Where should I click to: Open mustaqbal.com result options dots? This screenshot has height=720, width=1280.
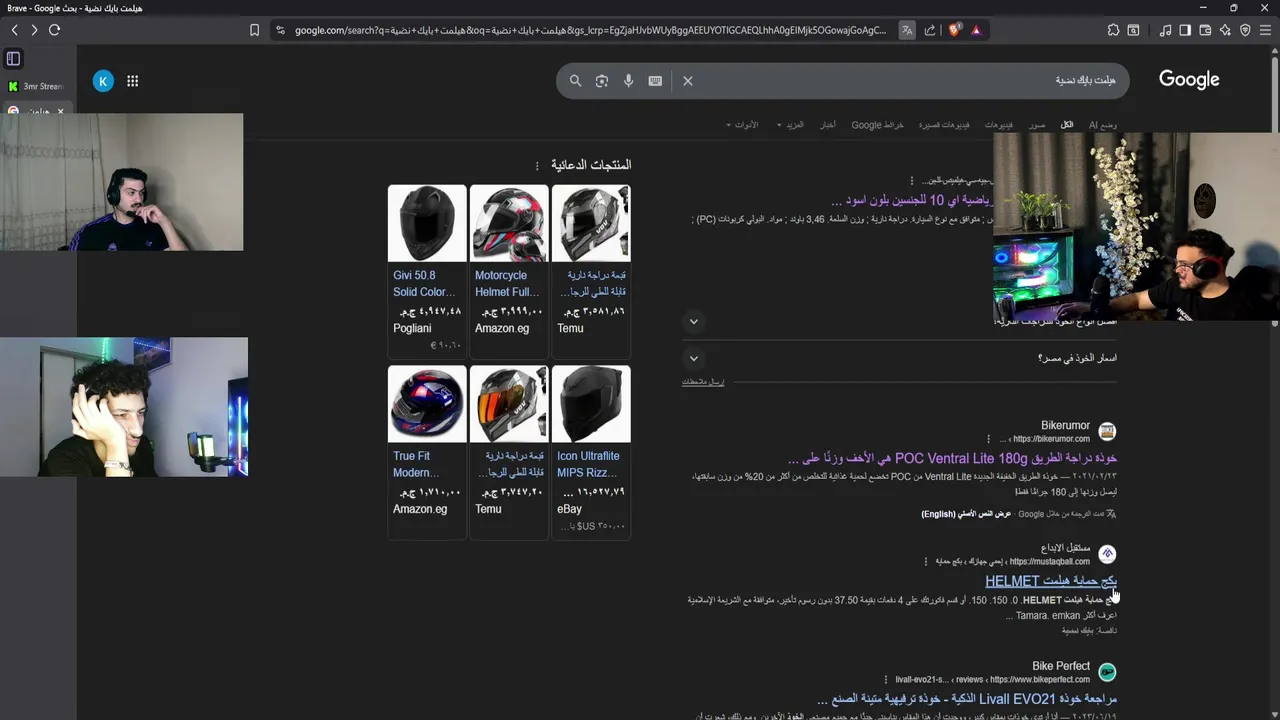click(x=925, y=562)
